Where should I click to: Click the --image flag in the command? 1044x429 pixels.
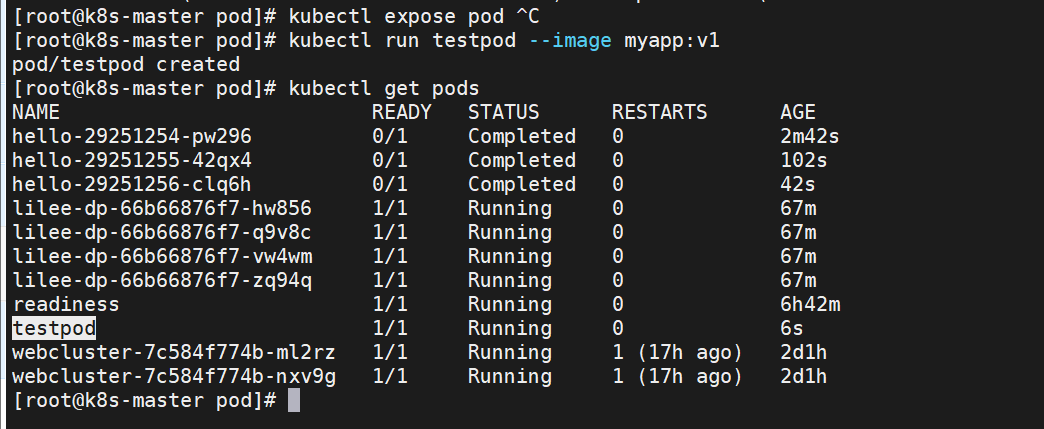click(570, 41)
